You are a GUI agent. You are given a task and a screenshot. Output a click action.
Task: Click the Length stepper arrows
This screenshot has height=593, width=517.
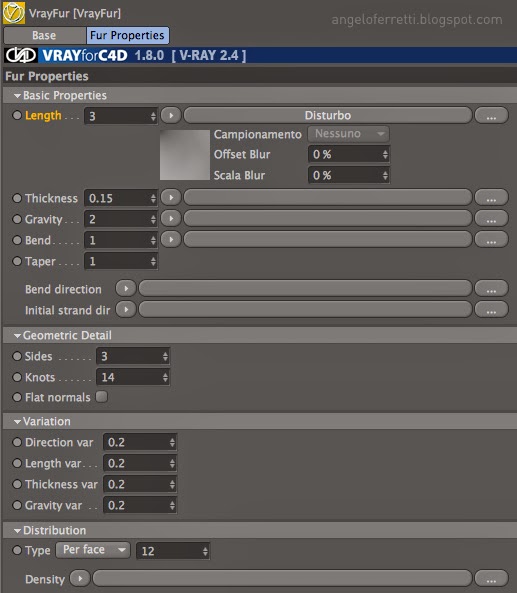pyautogui.click(x=153, y=116)
